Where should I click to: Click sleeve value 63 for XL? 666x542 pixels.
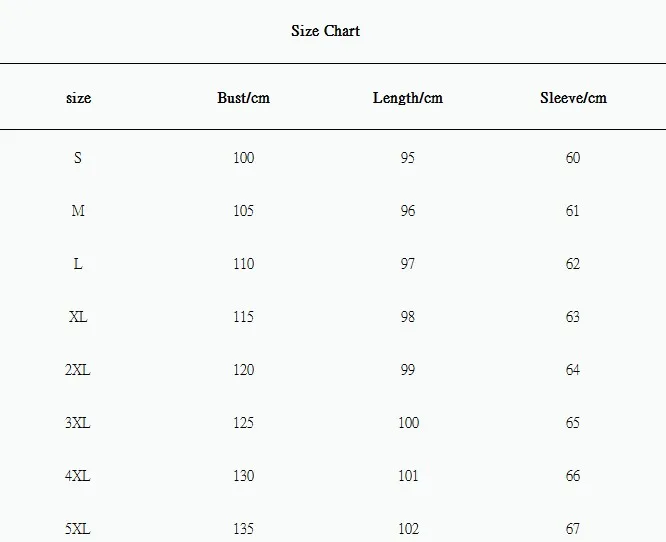pyautogui.click(x=573, y=317)
